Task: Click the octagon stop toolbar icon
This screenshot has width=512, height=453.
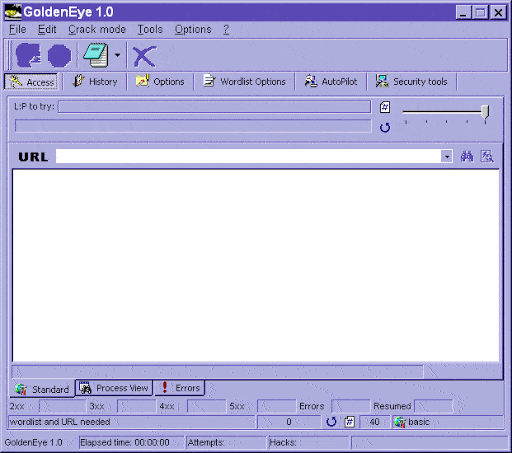Action: [x=59, y=56]
